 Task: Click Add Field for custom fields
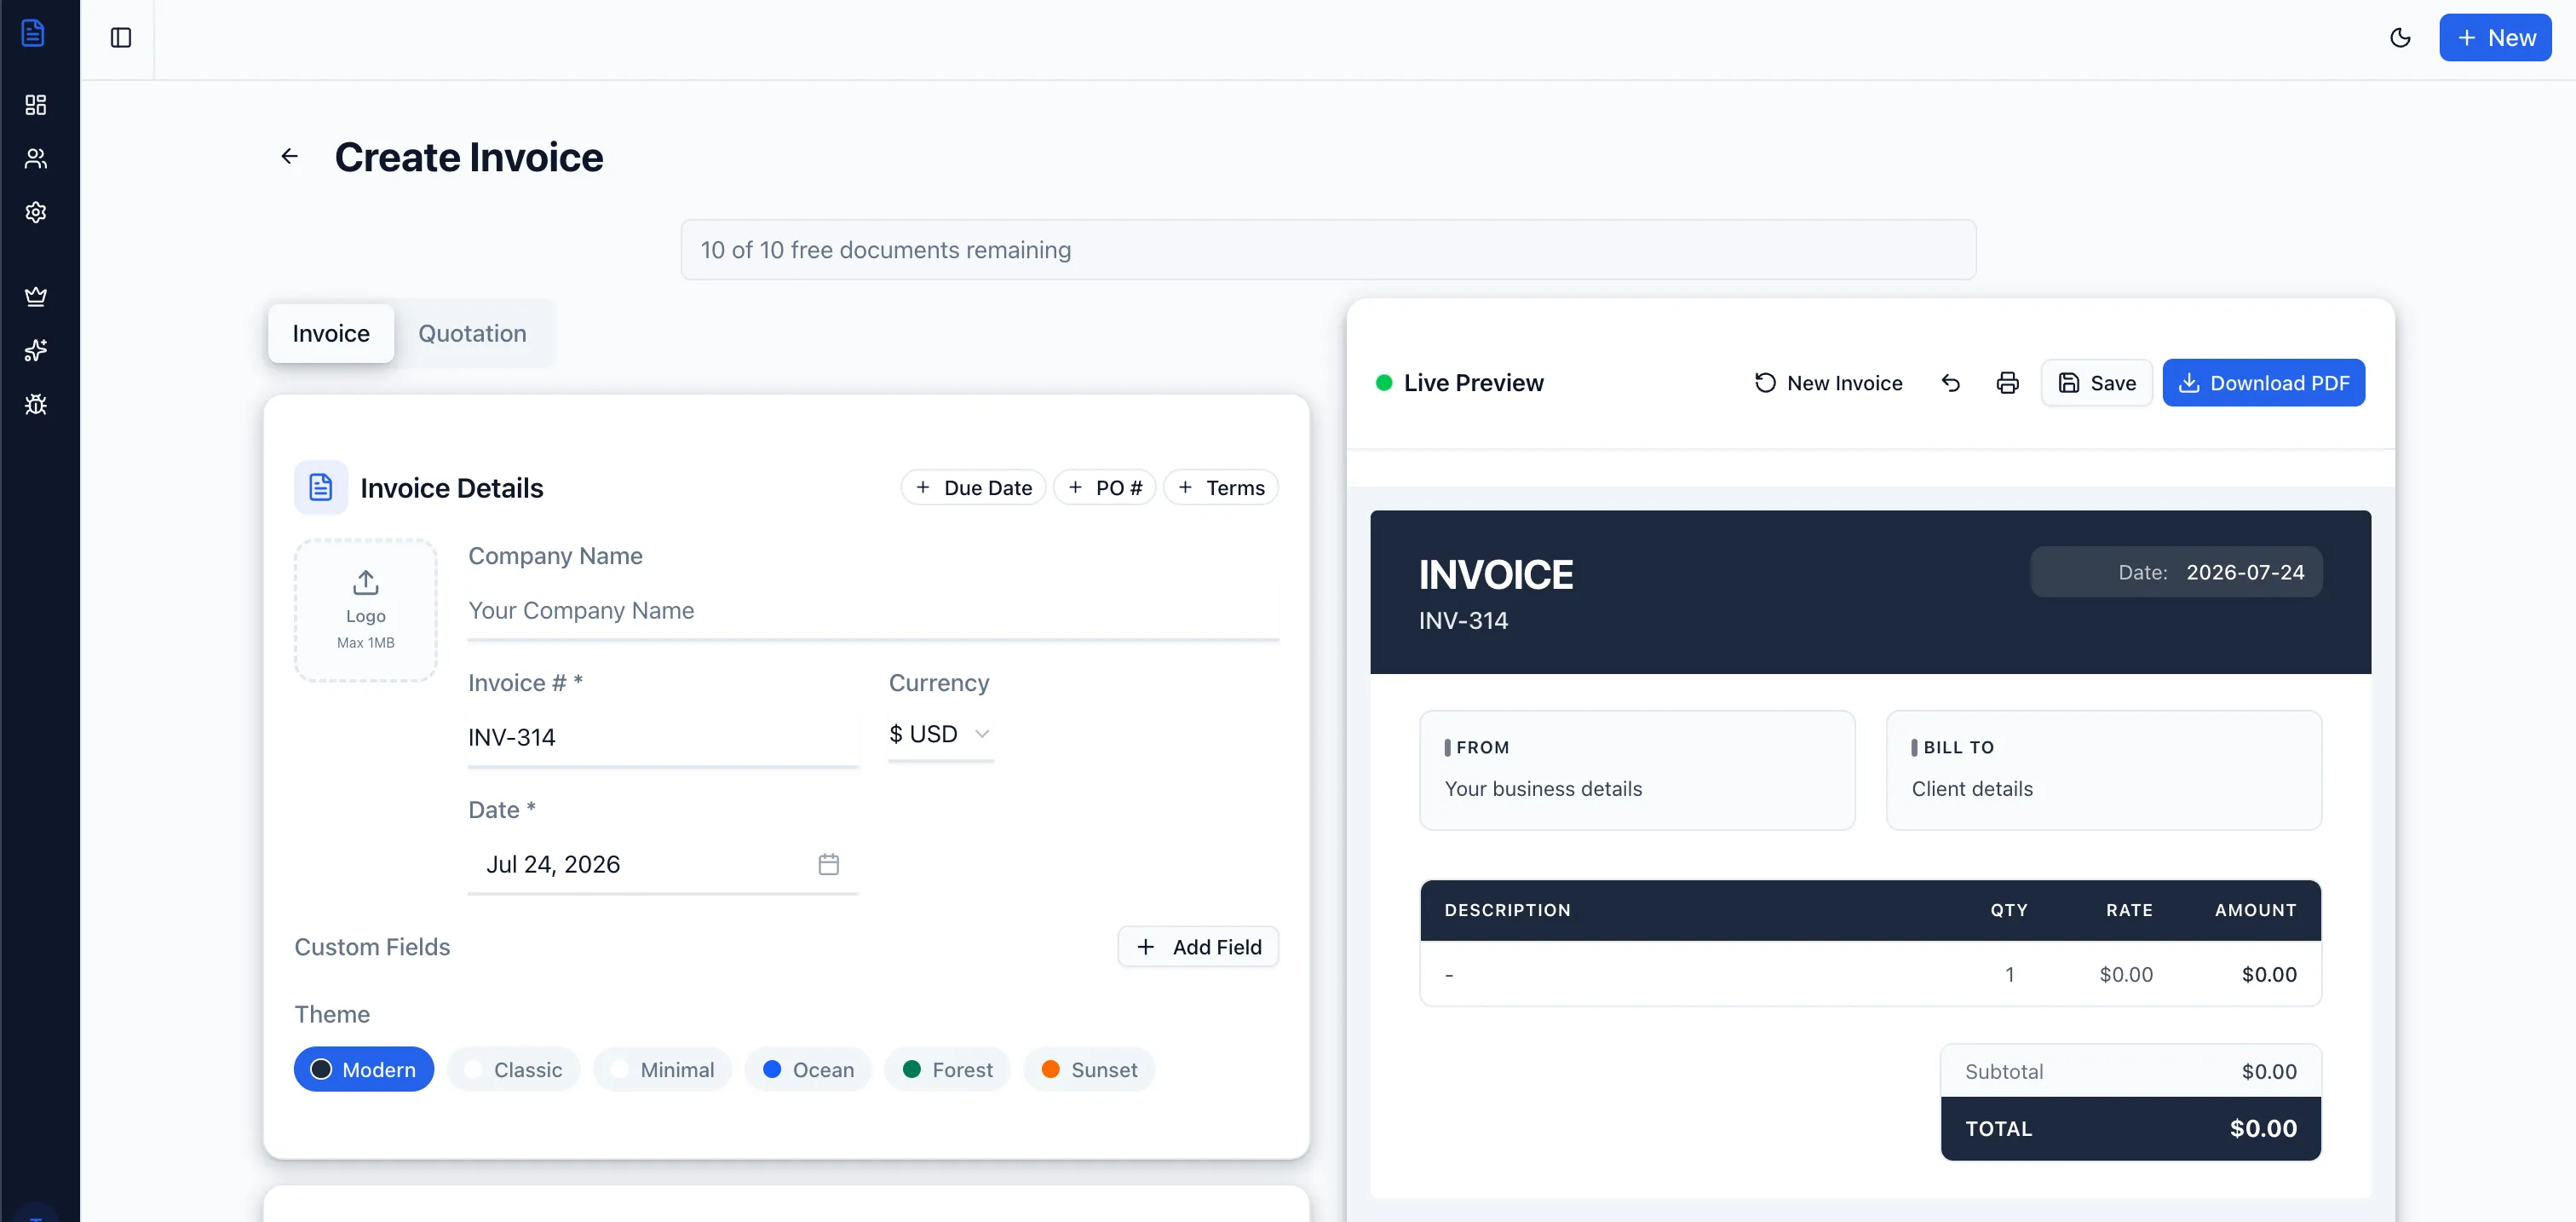tap(1198, 947)
